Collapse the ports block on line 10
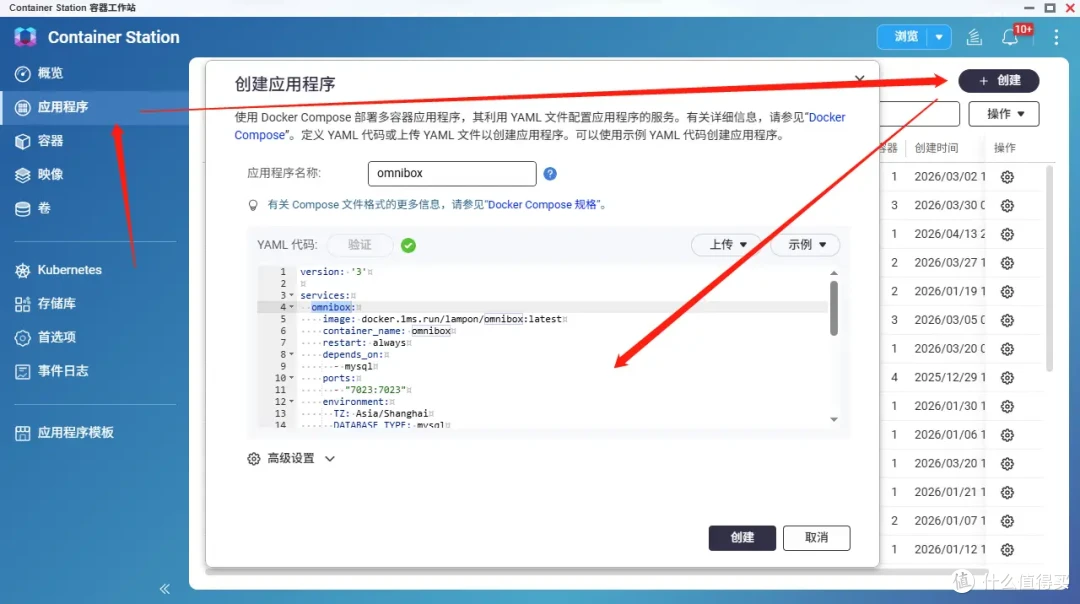Viewport: 1080px width, 604px height. click(x=291, y=378)
